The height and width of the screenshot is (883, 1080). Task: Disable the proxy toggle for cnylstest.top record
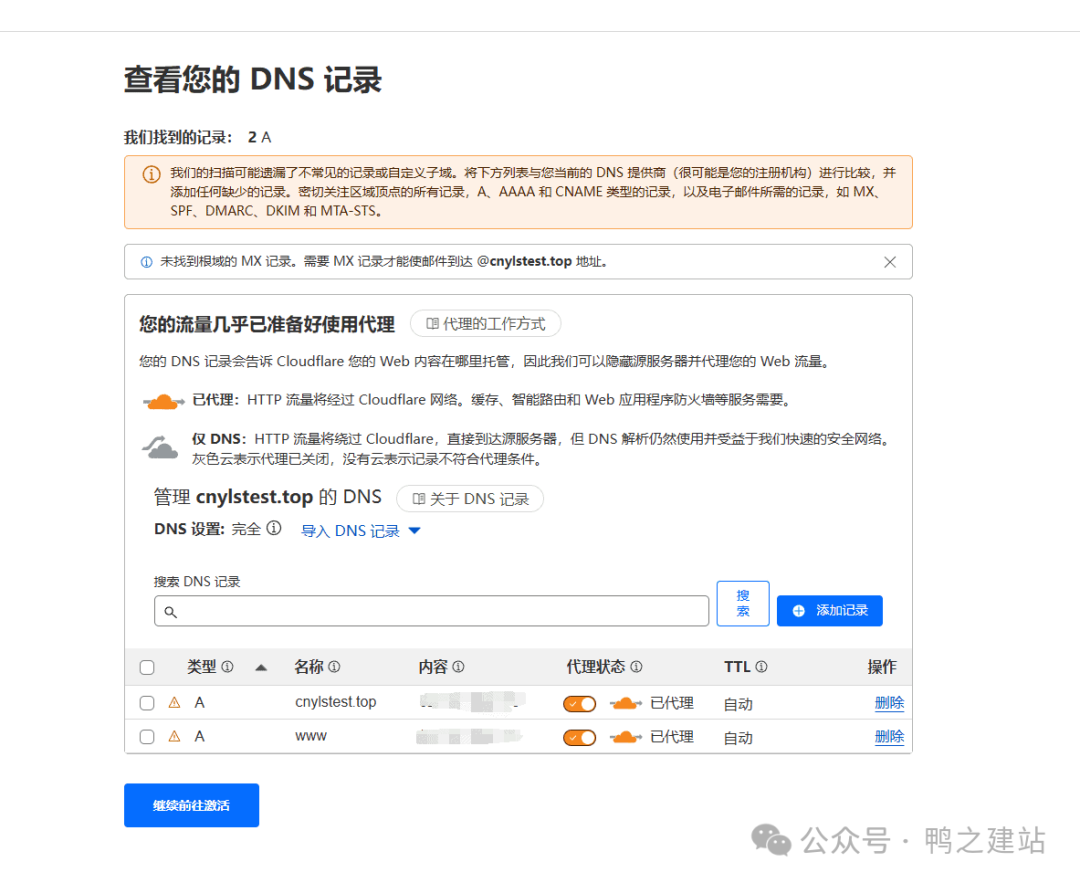click(x=579, y=703)
